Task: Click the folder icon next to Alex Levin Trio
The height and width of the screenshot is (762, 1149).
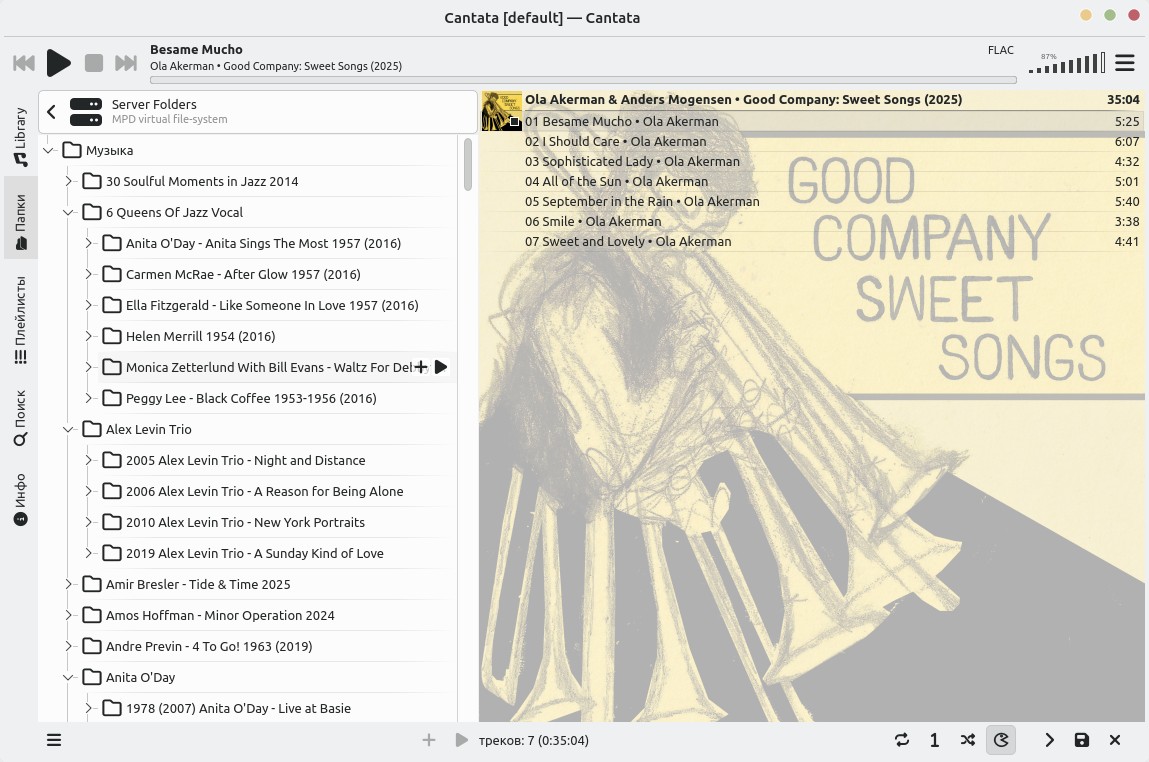Action: 92,429
